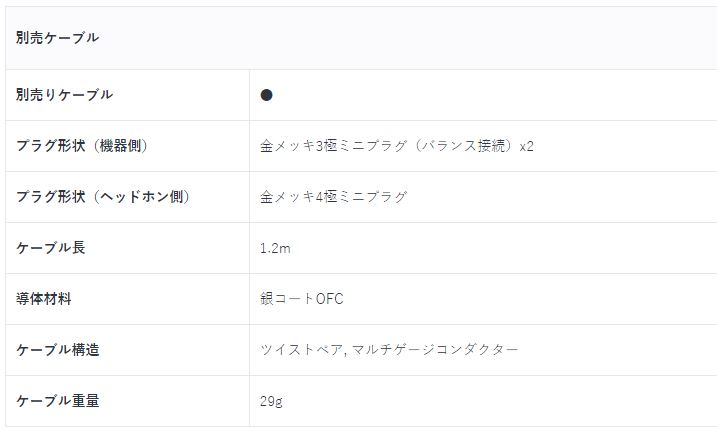Click the （バランス接続） text in plug row
This screenshot has width=717, height=432.
pos(463,146)
